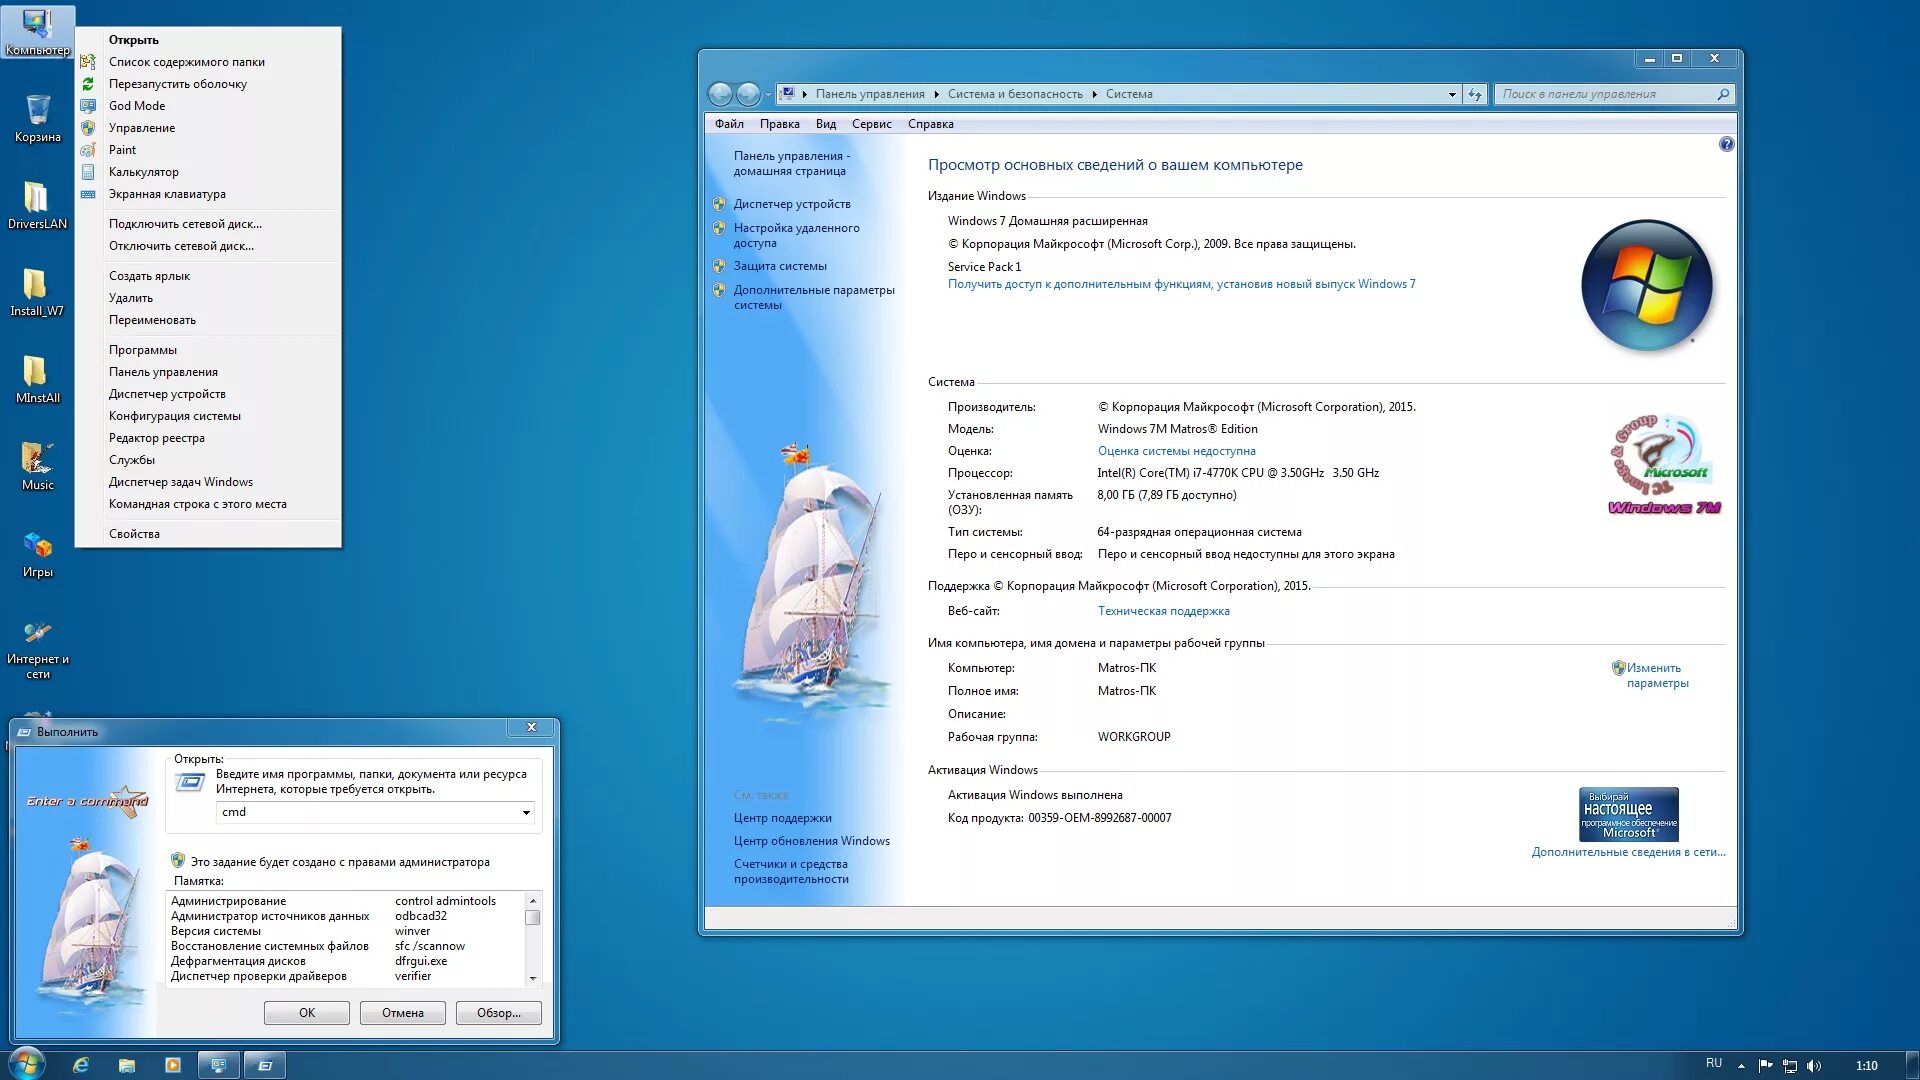Open the Recycle Bin desktop icon
1920x1080 pixels.
(37, 111)
